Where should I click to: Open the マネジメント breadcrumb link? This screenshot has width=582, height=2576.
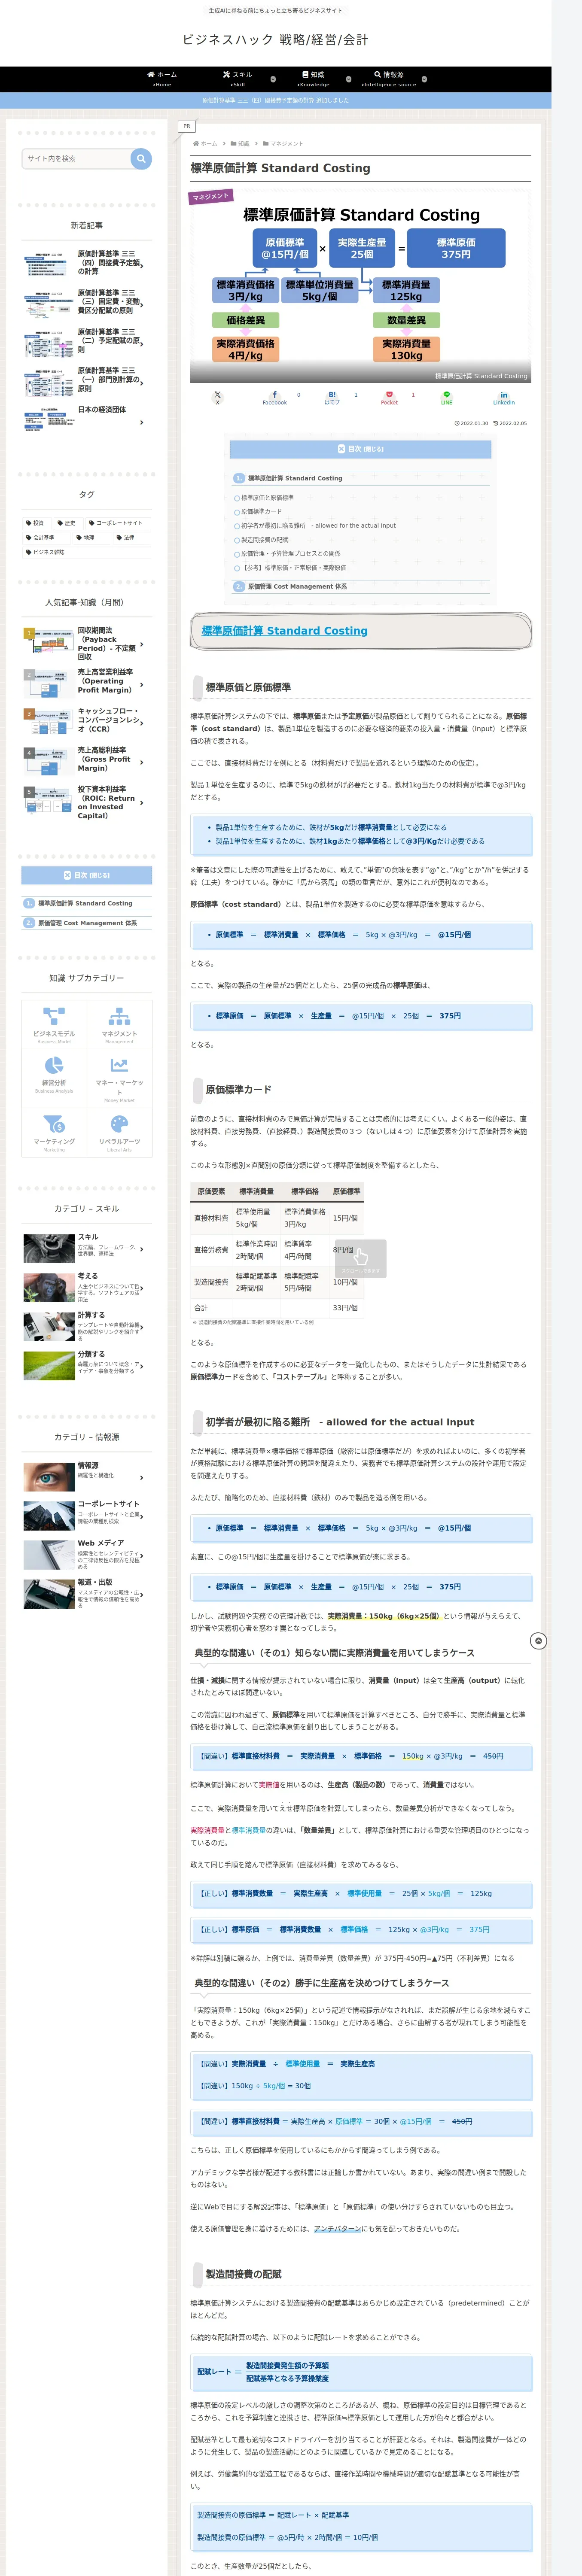click(284, 143)
